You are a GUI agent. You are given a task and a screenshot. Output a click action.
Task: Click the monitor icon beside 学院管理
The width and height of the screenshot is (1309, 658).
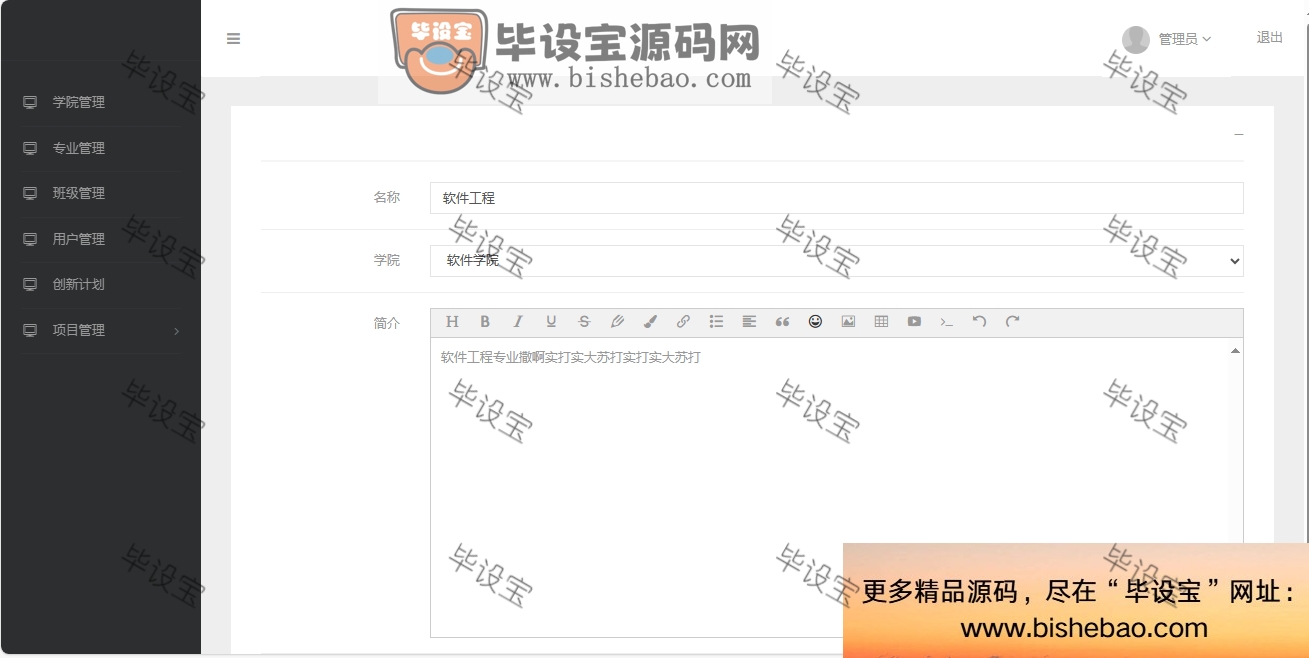coord(30,102)
